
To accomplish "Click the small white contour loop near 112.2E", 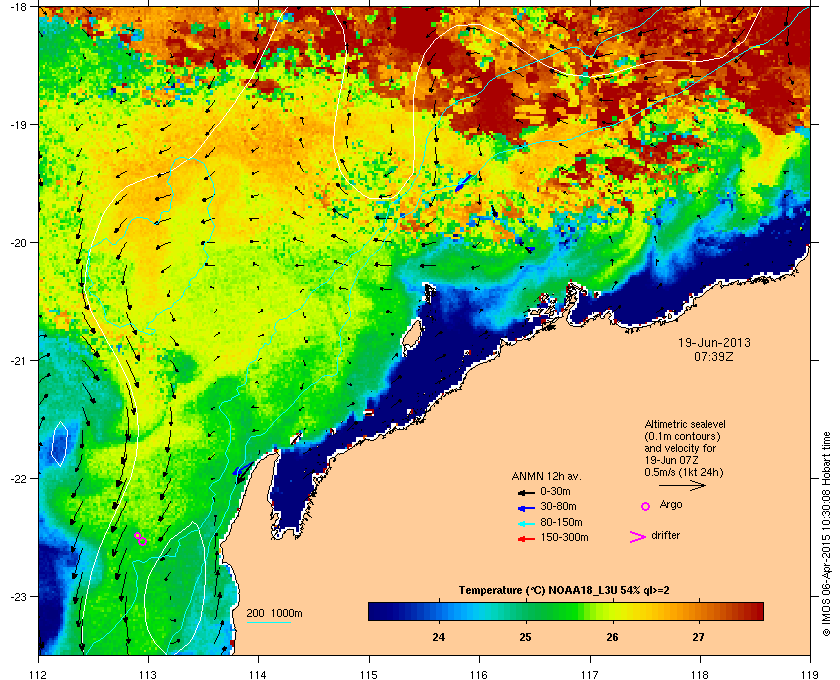I will [x=59, y=444].
